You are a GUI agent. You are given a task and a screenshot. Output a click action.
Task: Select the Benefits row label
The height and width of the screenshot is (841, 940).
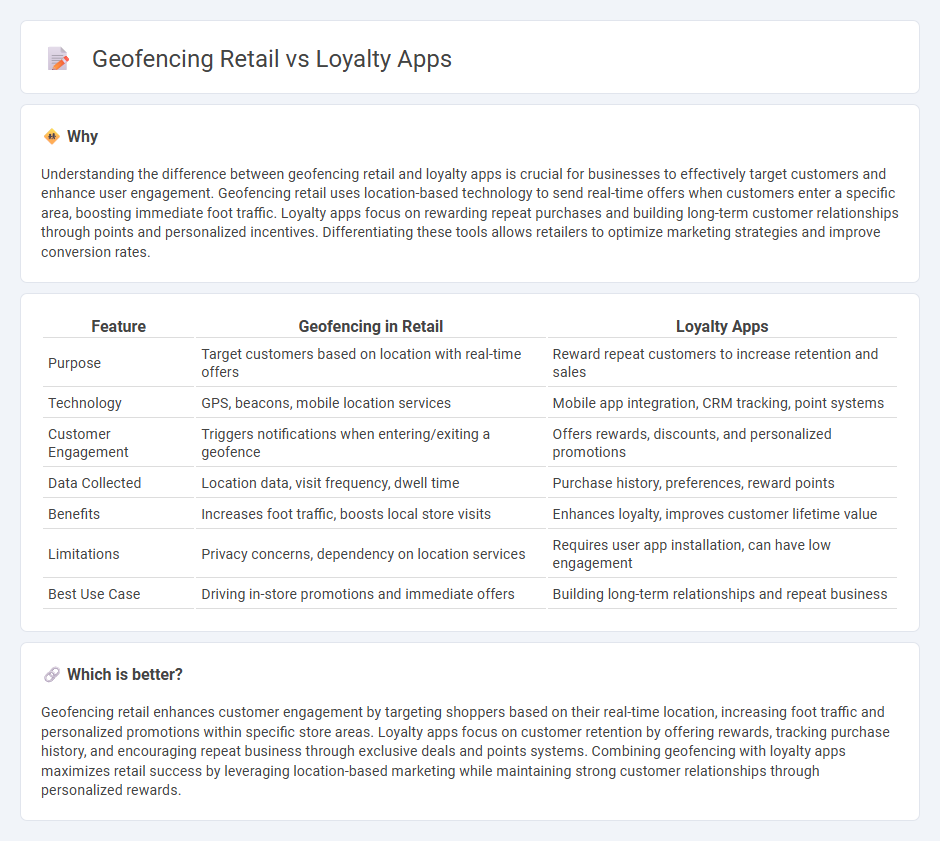coord(74,514)
